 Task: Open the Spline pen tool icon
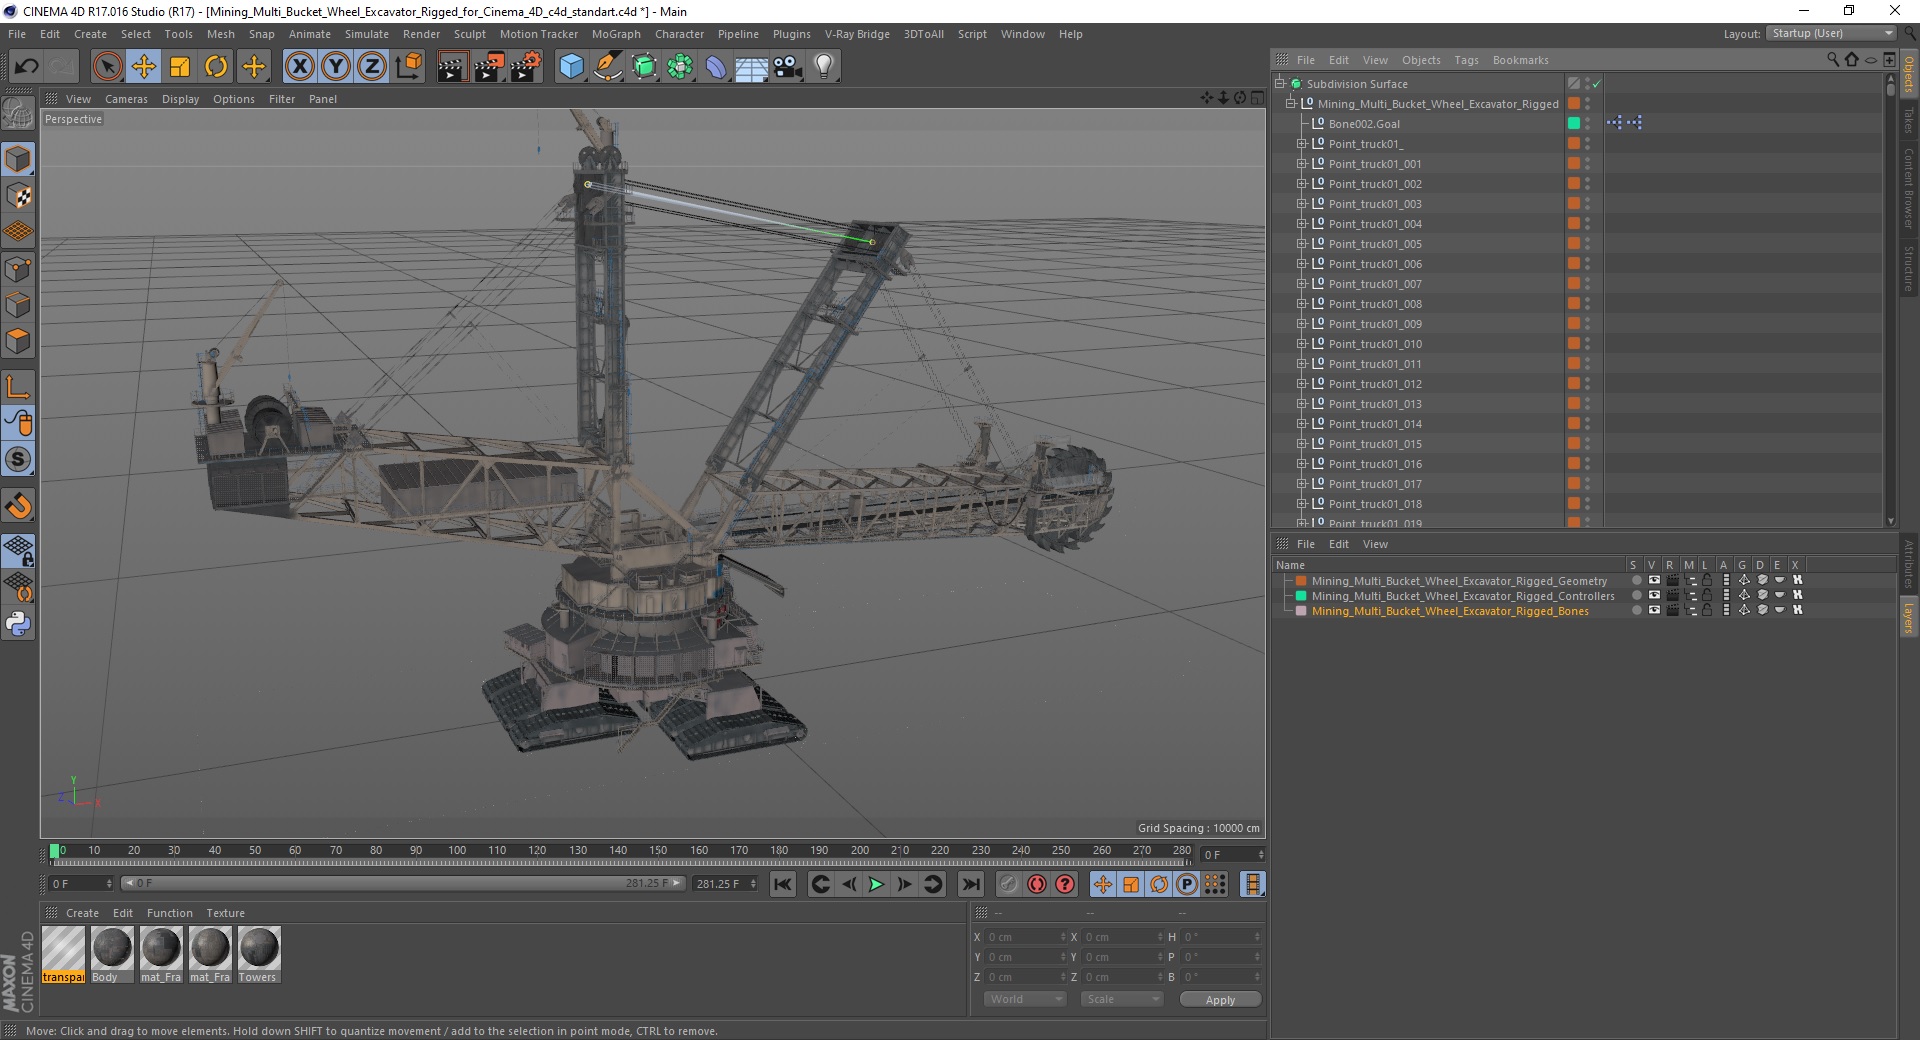tap(607, 67)
